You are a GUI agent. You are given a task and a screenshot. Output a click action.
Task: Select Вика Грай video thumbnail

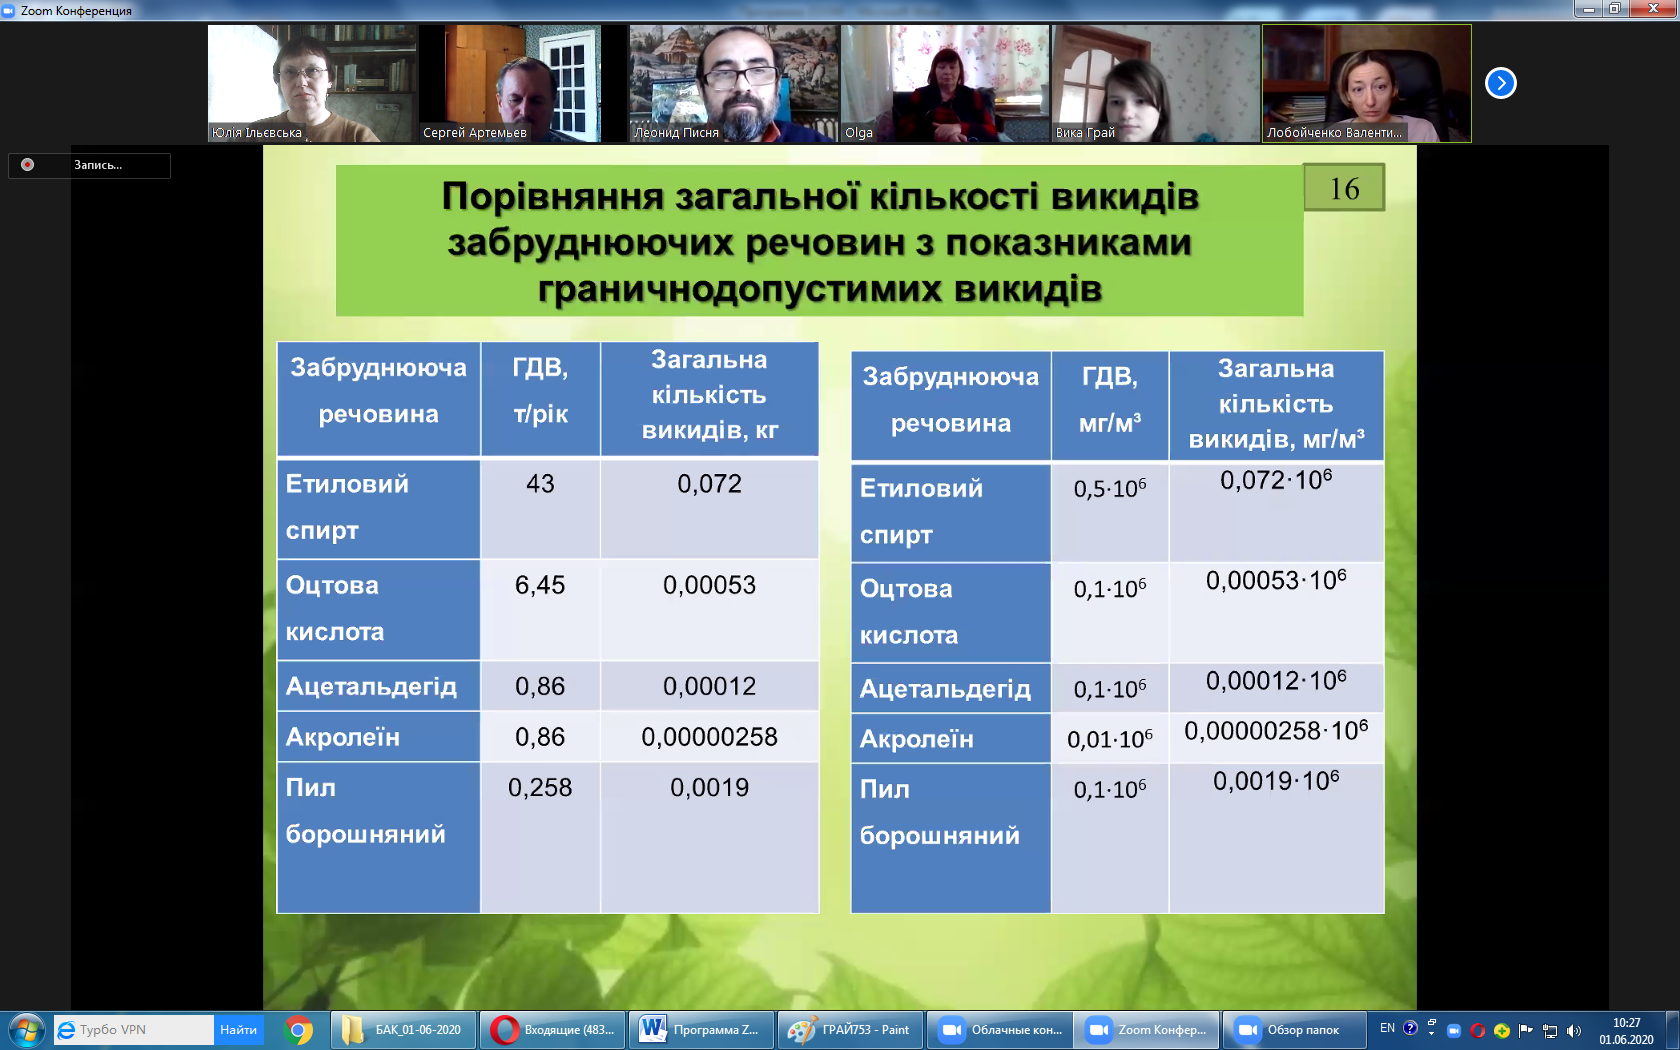click(x=1156, y=83)
